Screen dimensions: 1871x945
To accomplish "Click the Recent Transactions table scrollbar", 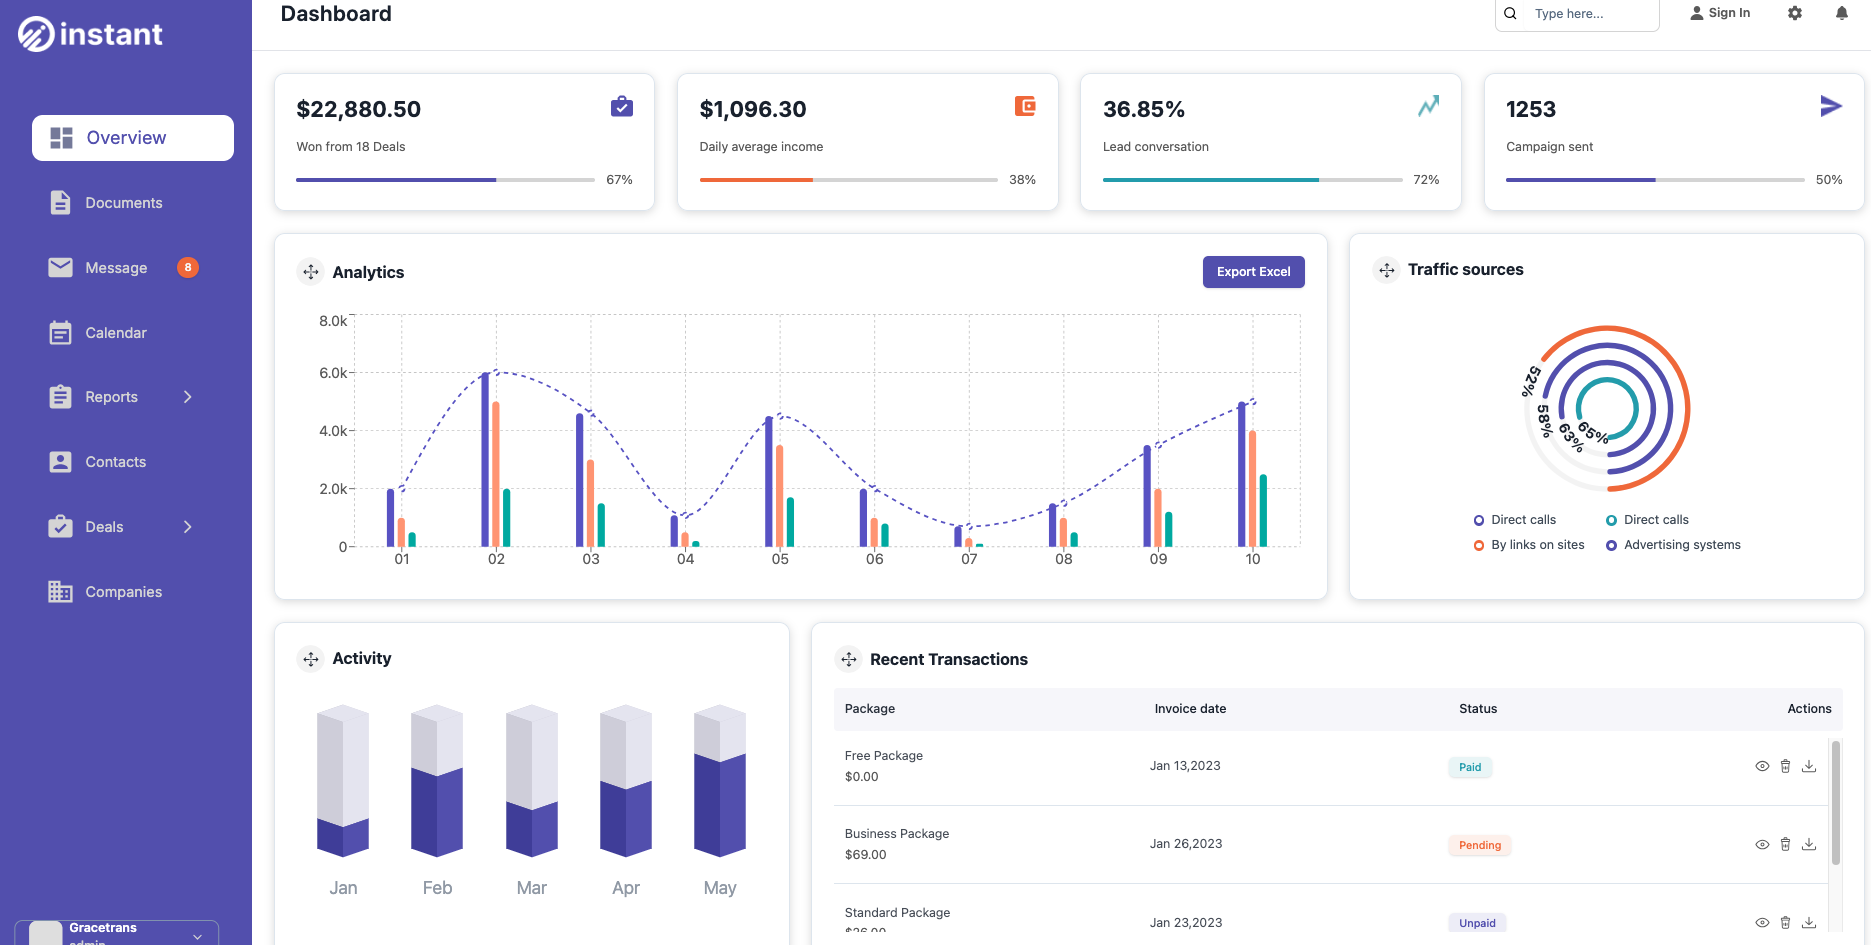I will (x=1835, y=802).
